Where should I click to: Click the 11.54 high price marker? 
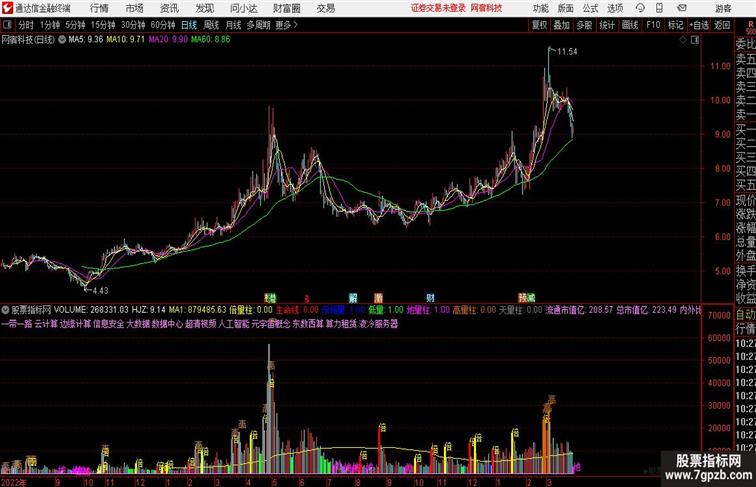tap(567, 52)
